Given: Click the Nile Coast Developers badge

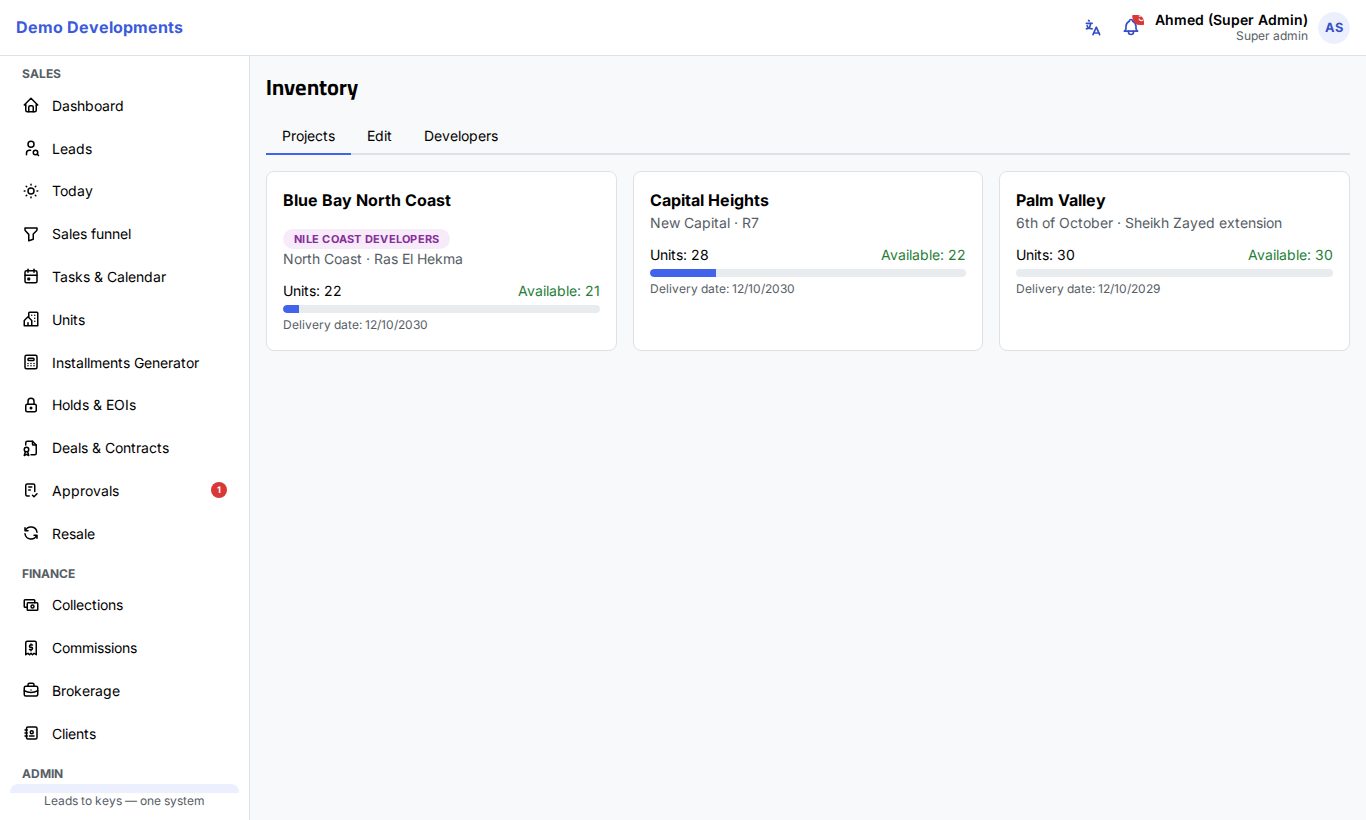Looking at the screenshot, I should pos(366,239).
